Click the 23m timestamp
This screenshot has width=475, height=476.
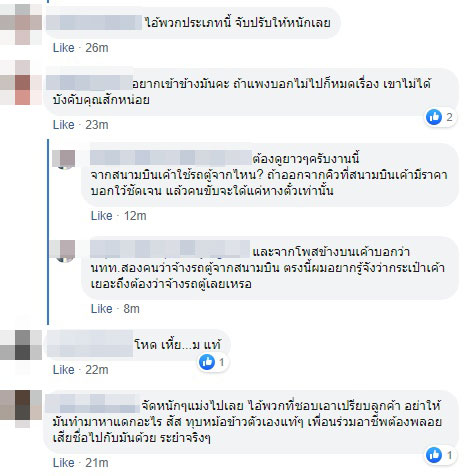(x=97, y=125)
